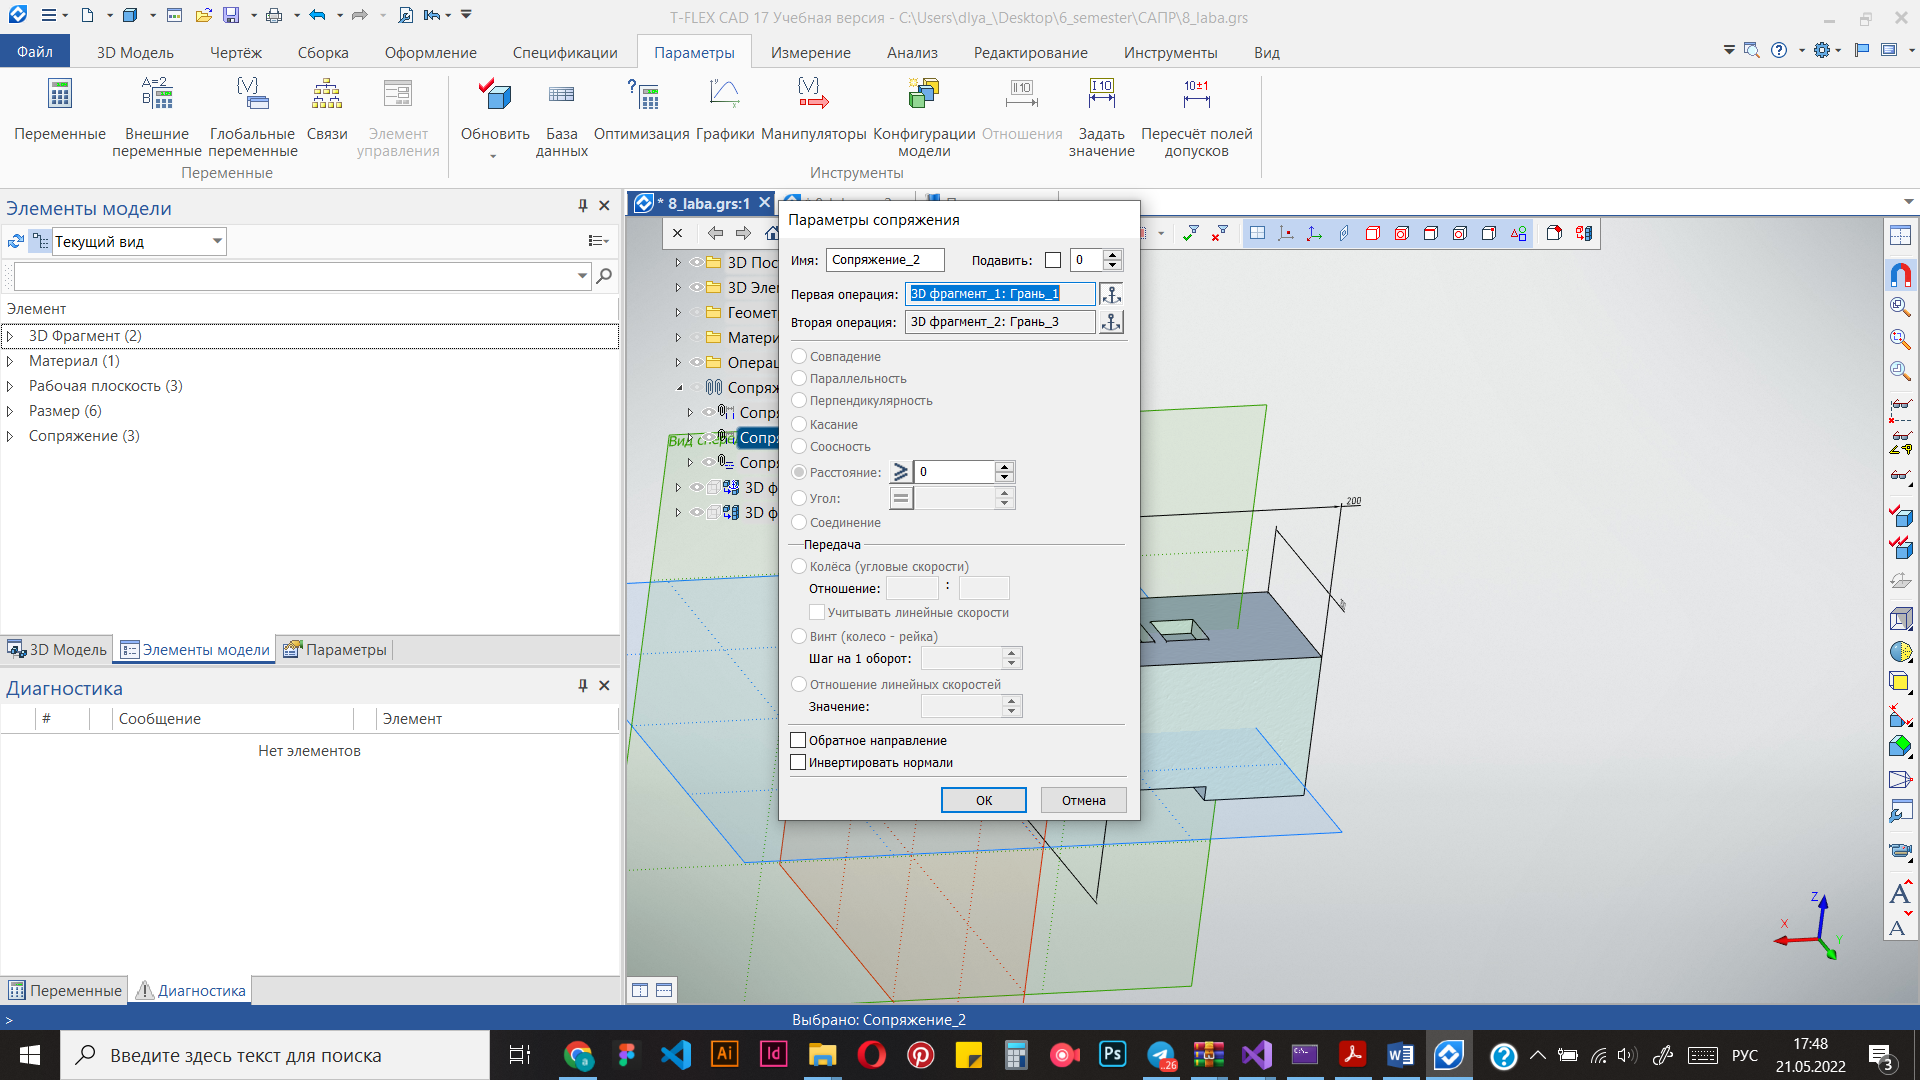Select the Соосность radio button

pyautogui.click(x=799, y=446)
